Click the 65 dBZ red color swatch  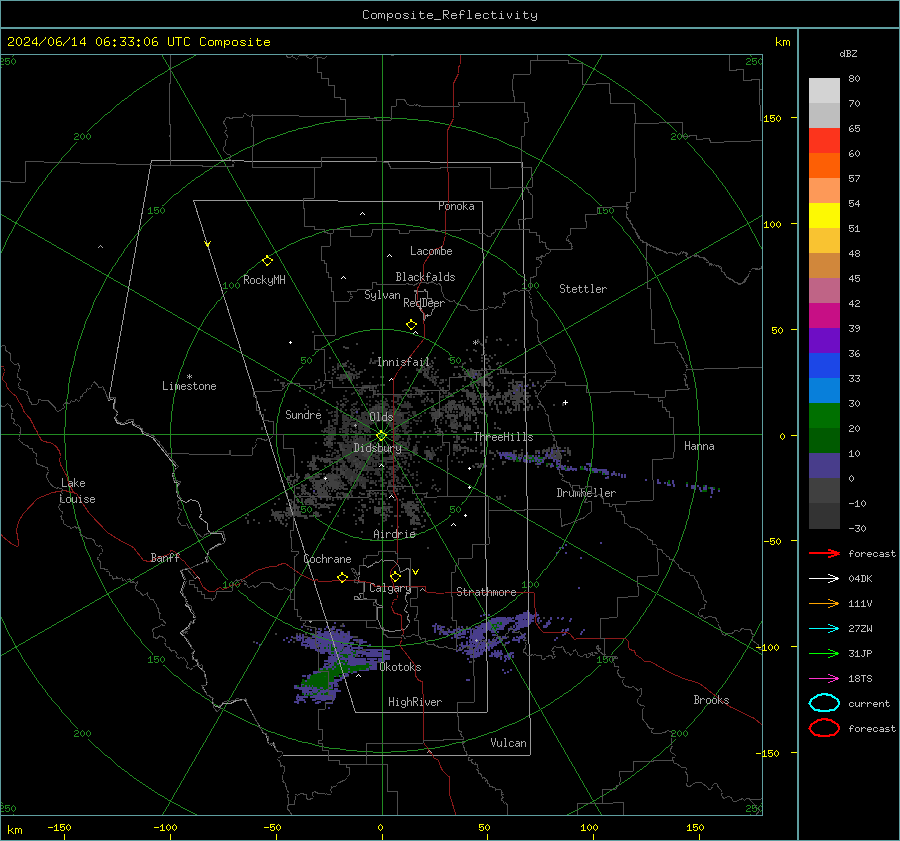coord(824,141)
